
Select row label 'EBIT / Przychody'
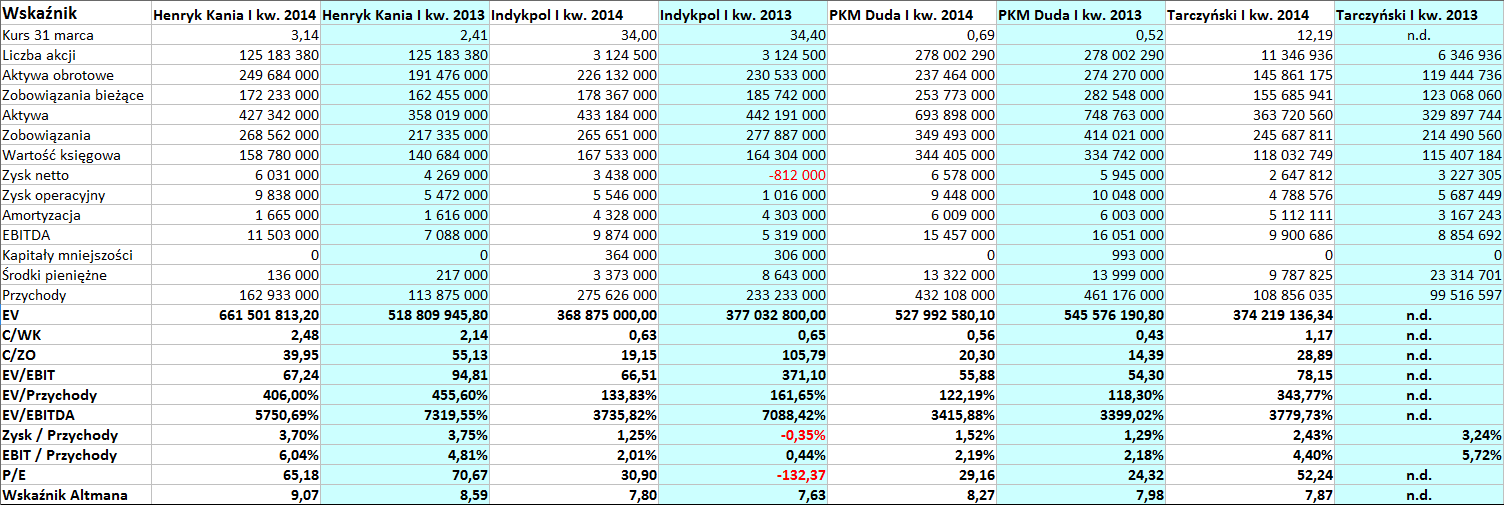click(75, 455)
